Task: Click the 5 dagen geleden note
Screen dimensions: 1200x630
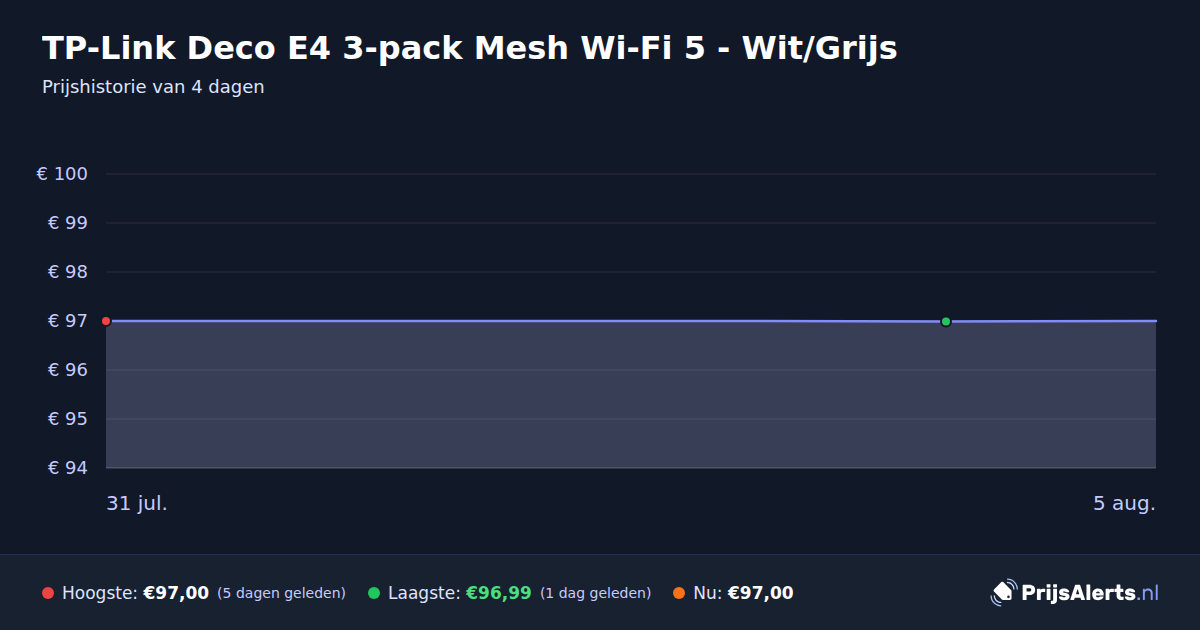Action: point(281,594)
